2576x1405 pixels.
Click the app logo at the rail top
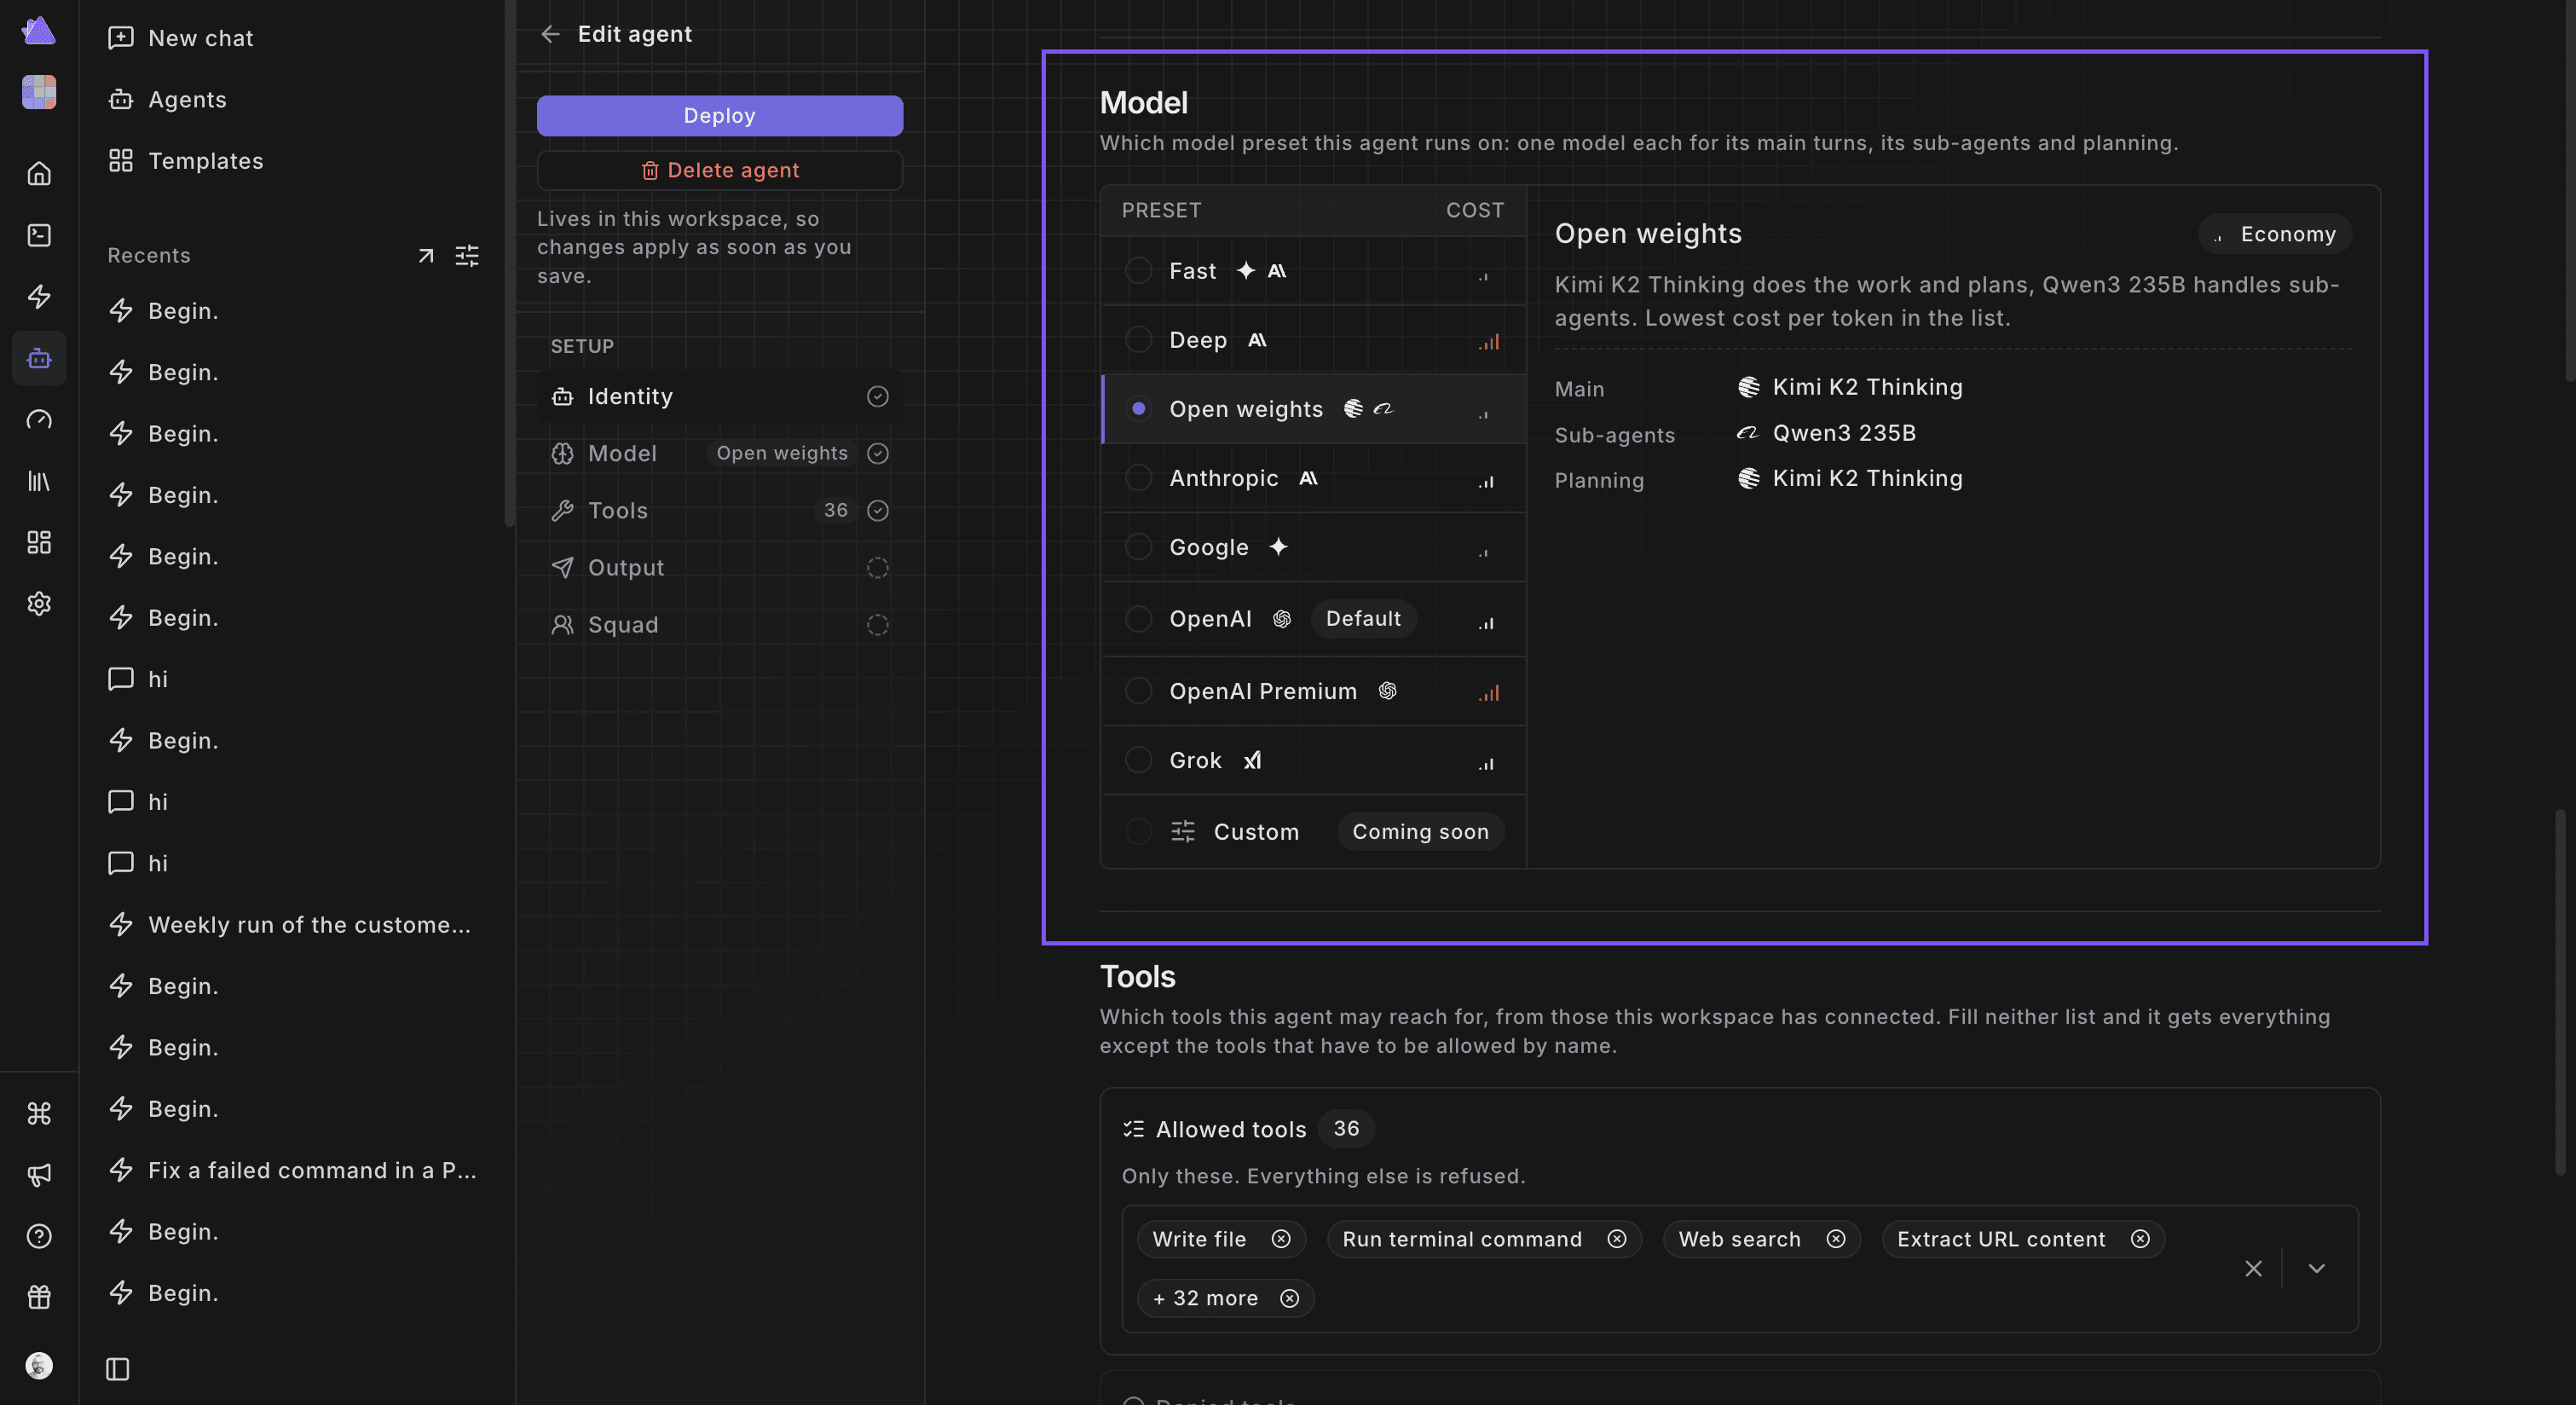(38, 31)
